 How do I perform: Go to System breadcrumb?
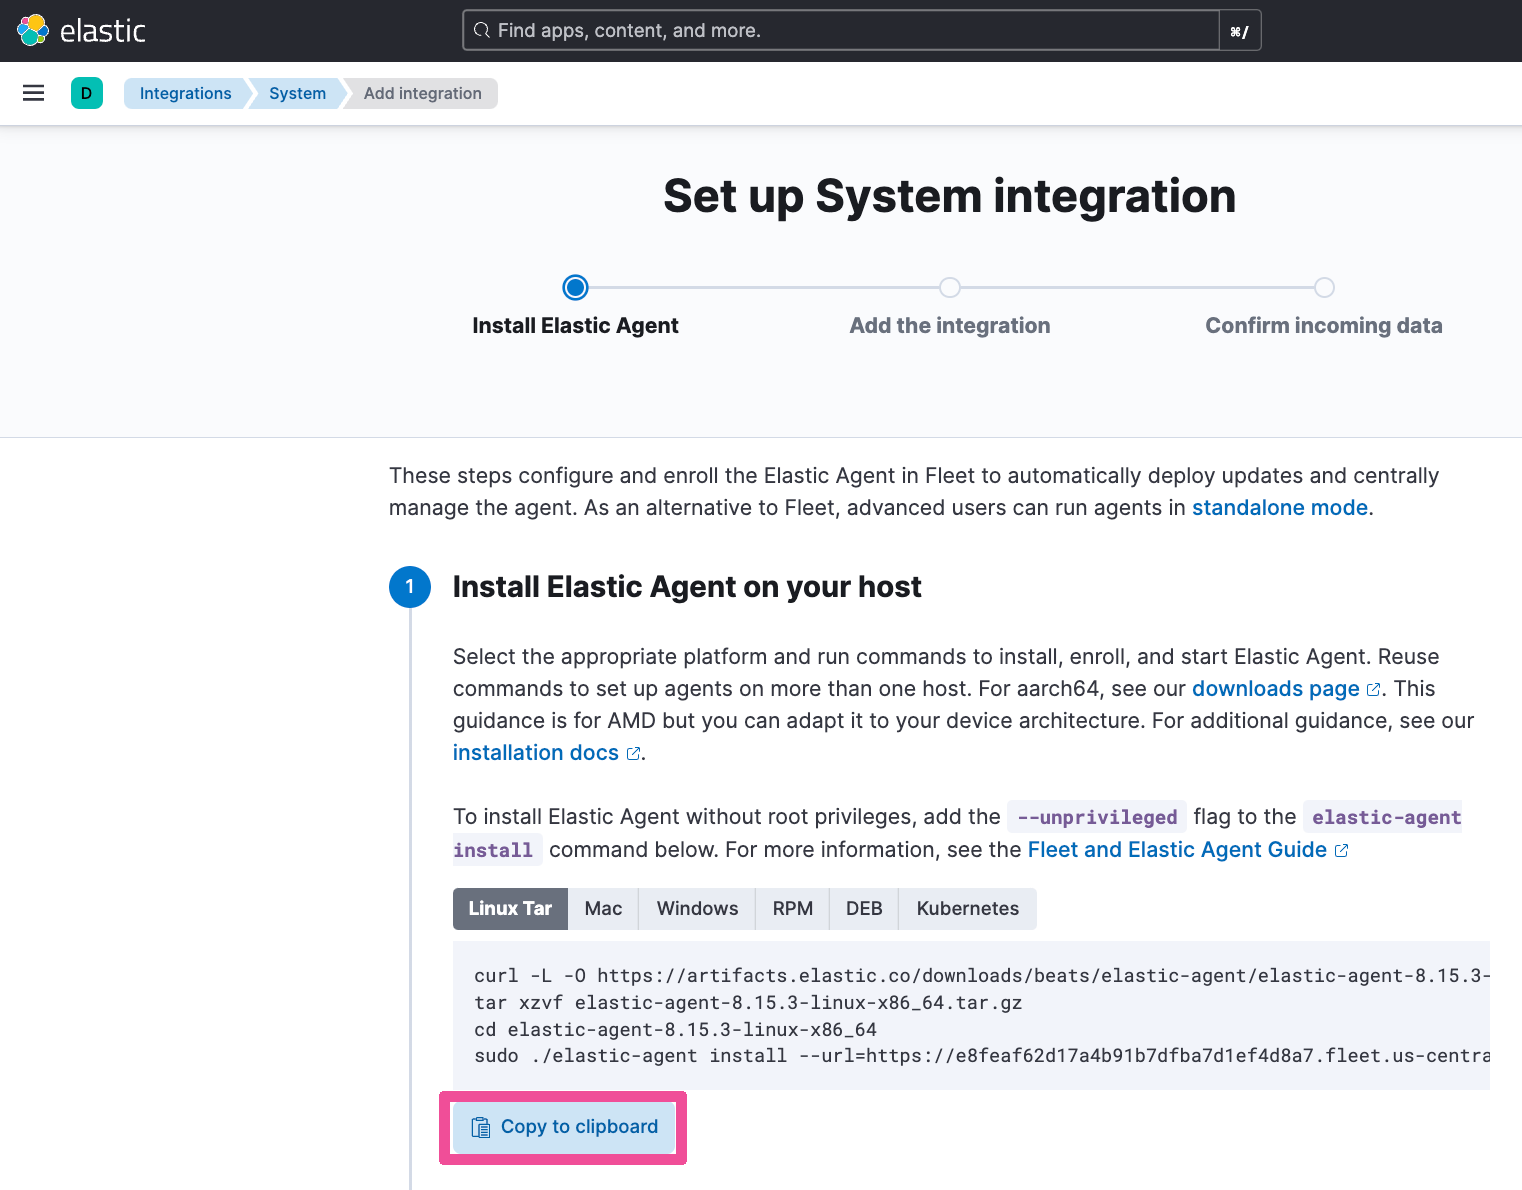[297, 93]
